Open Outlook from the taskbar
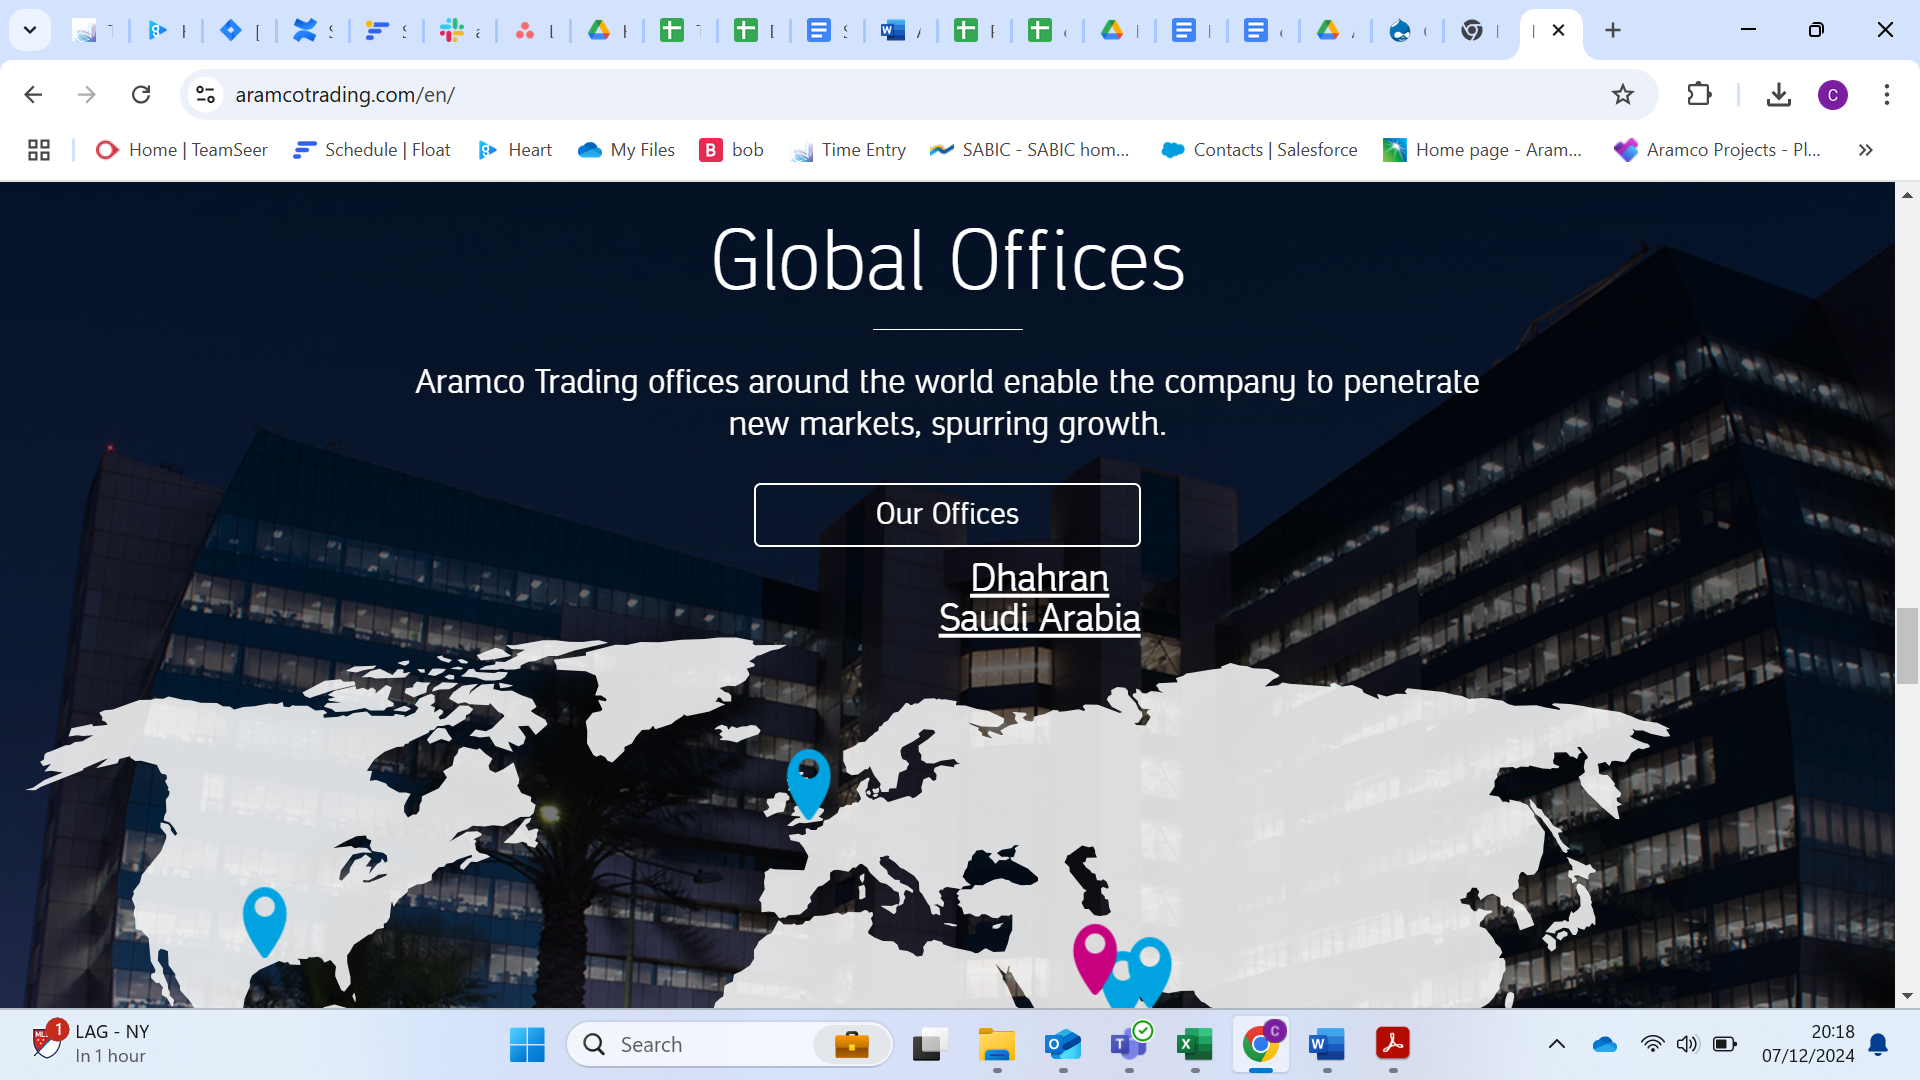This screenshot has height=1080, width=1920. point(1062,1044)
